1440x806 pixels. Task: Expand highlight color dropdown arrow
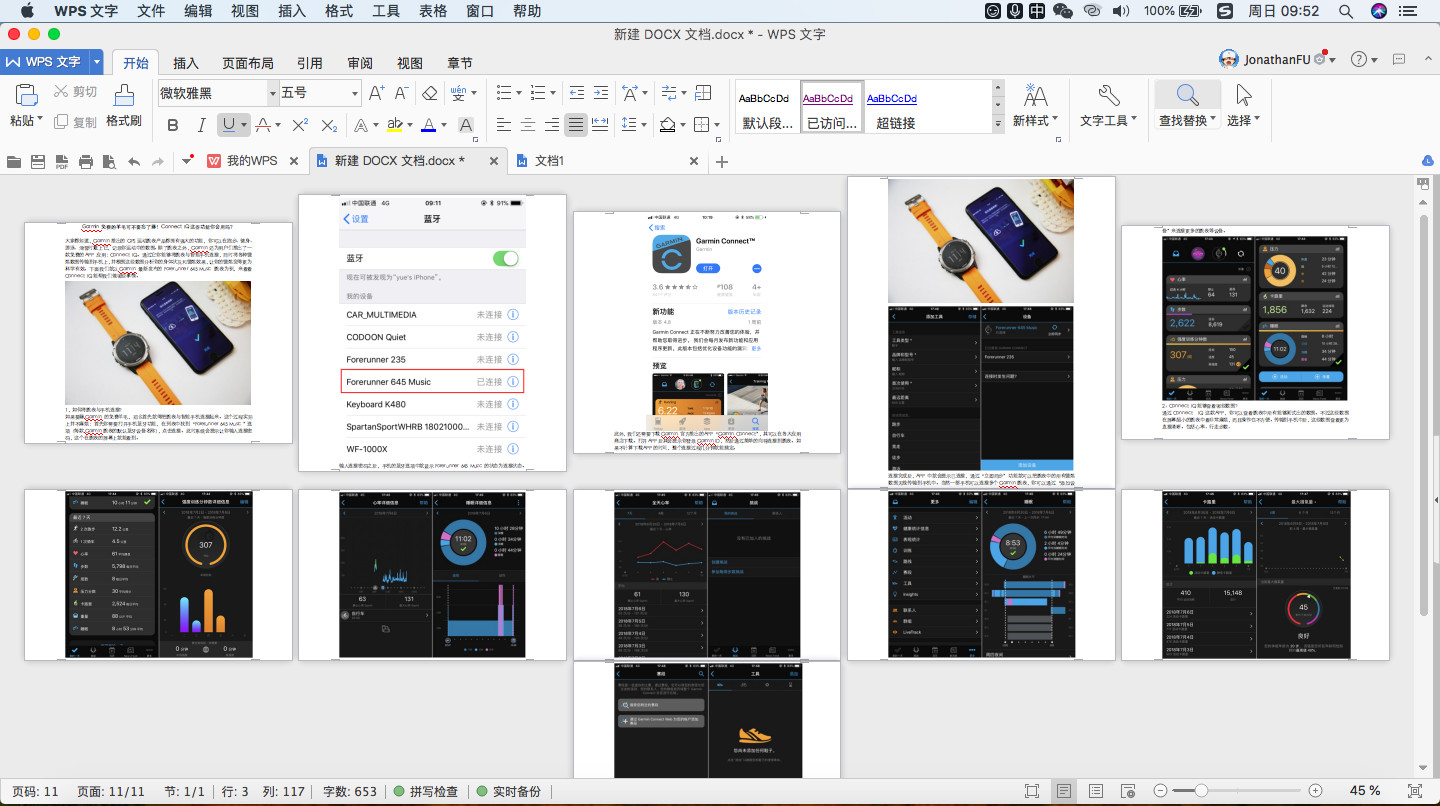(409, 125)
